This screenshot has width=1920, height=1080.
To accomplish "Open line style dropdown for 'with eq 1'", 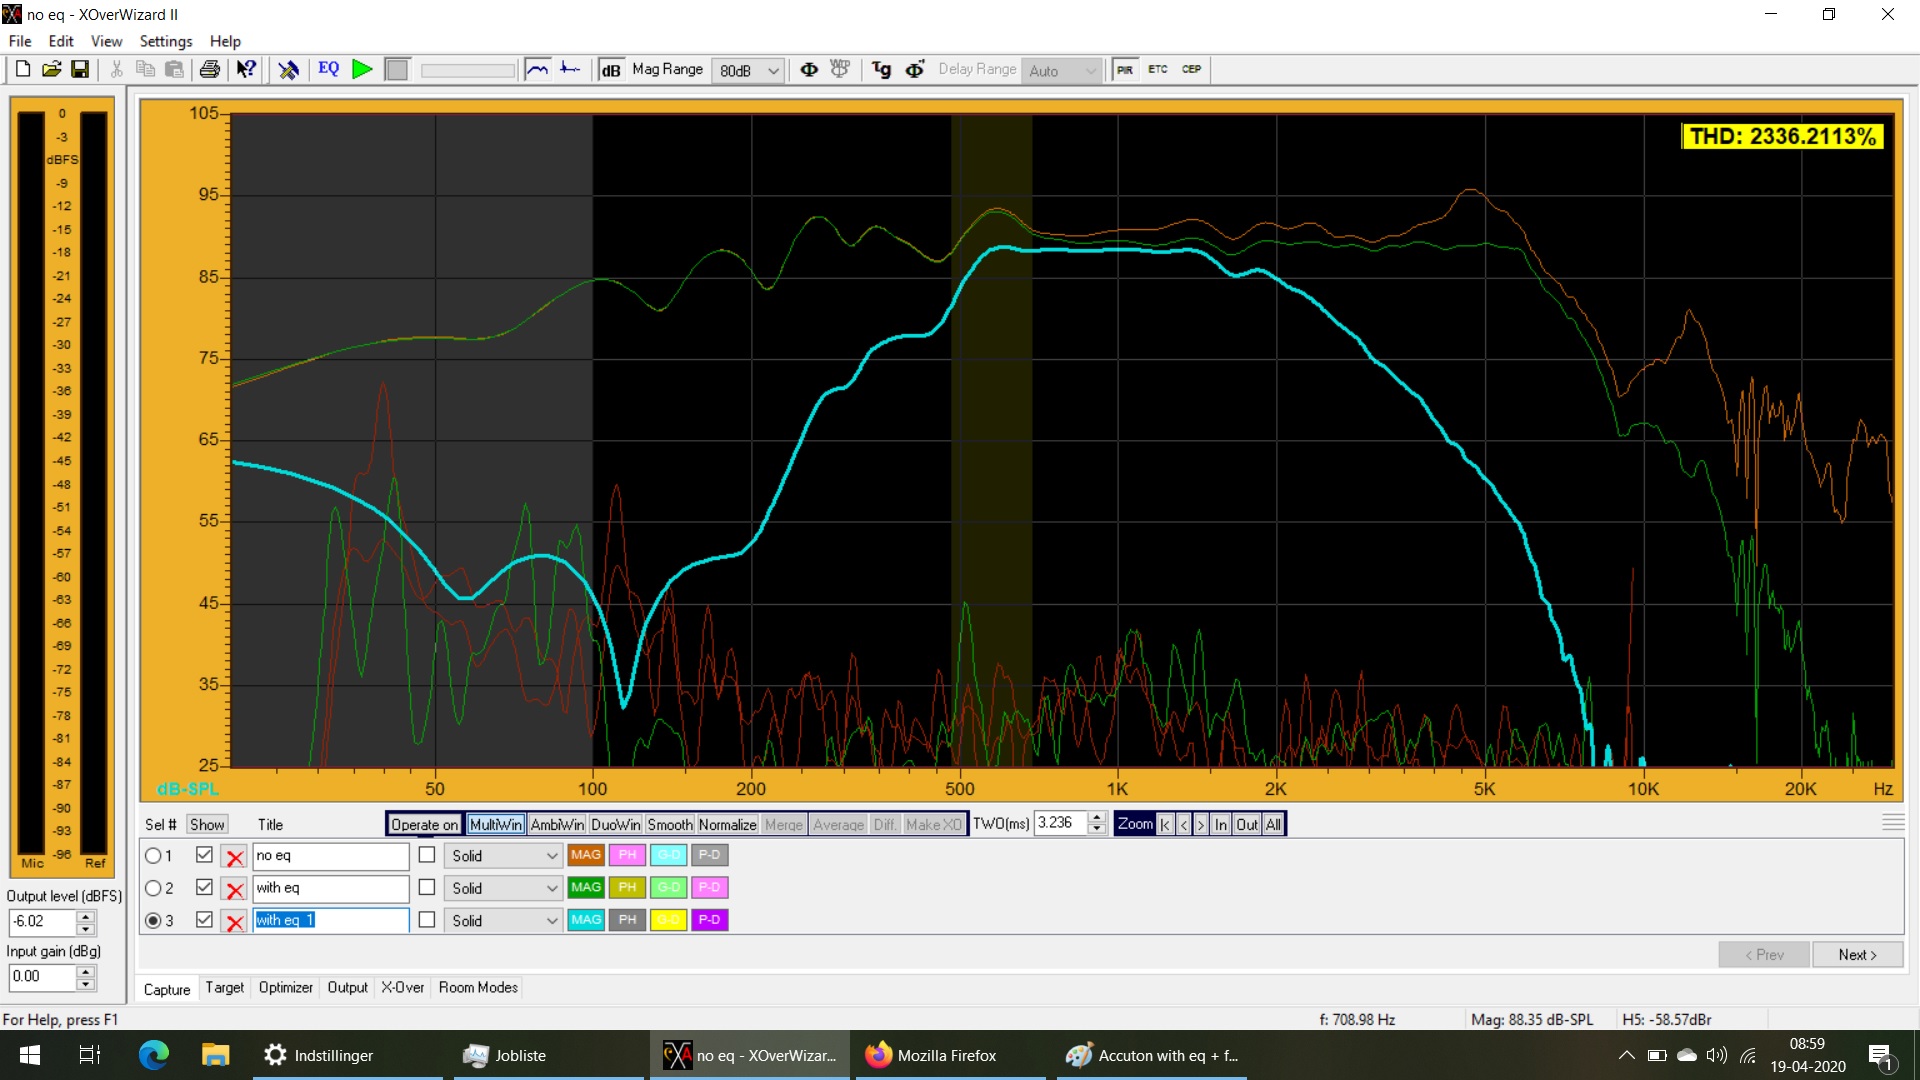I will tap(504, 920).
